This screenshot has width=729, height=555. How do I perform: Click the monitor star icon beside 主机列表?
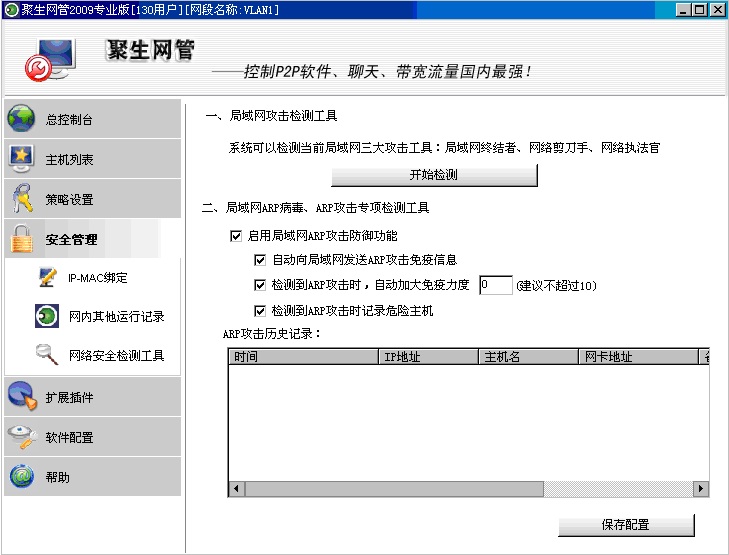click(21, 159)
